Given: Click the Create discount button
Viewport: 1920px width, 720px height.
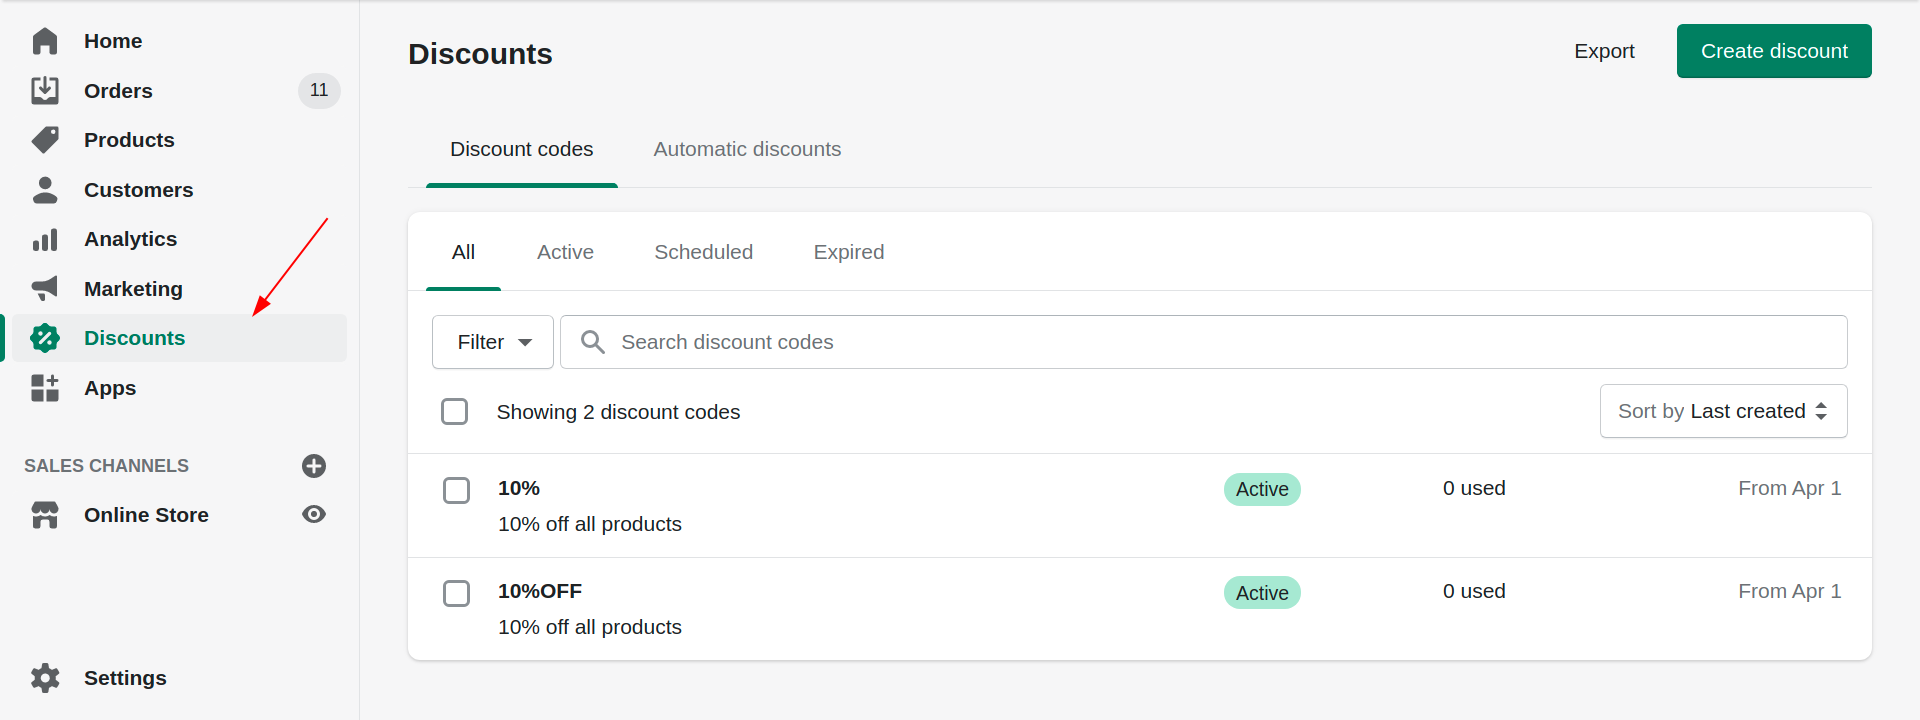Looking at the screenshot, I should (x=1774, y=51).
